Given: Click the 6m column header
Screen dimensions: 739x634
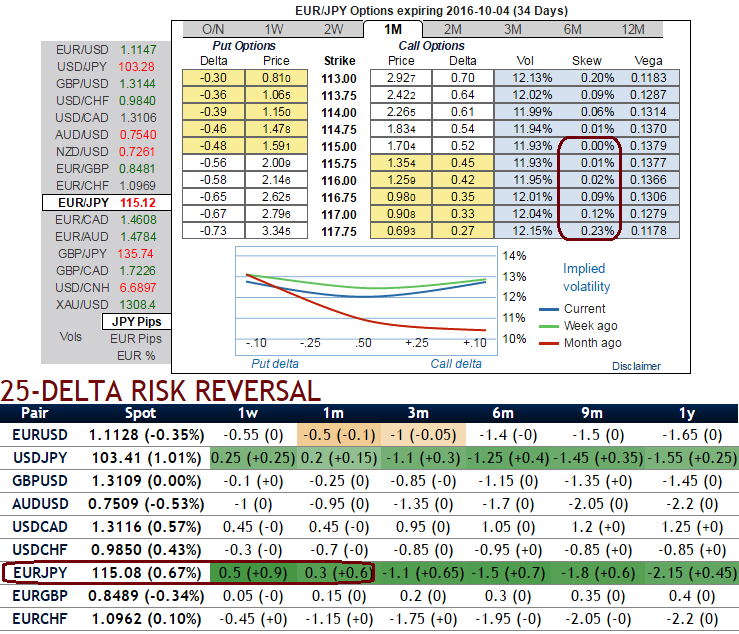Looking at the screenshot, I should (x=503, y=413).
